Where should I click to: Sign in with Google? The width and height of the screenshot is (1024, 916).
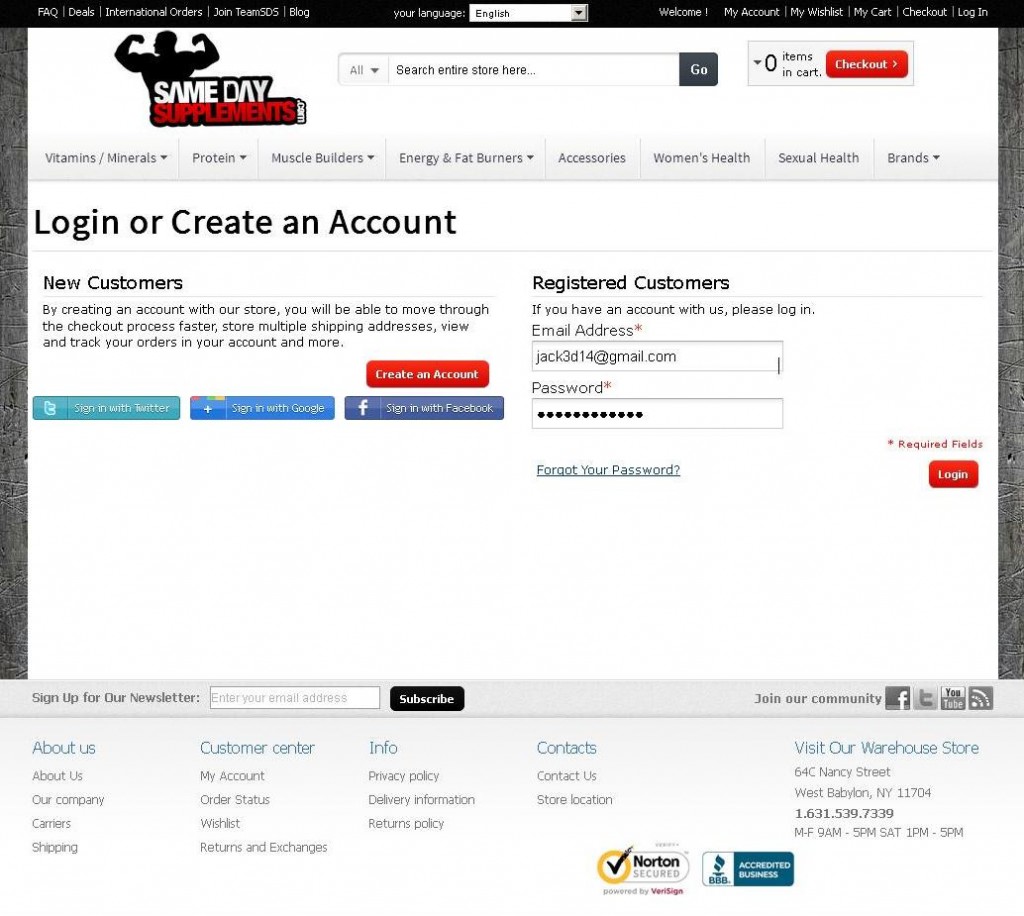(262, 408)
